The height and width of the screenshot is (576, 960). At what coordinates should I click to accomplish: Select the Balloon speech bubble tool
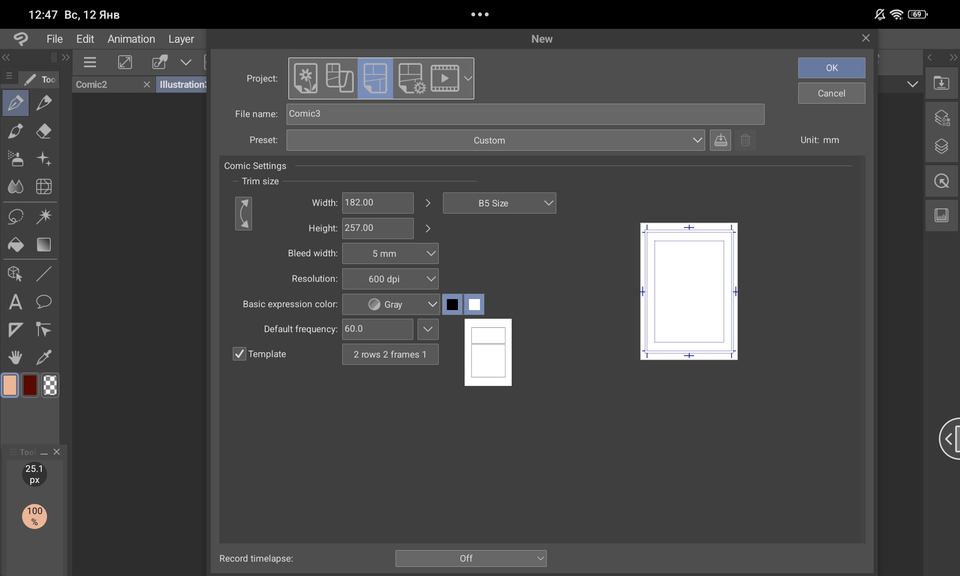(x=43, y=302)
